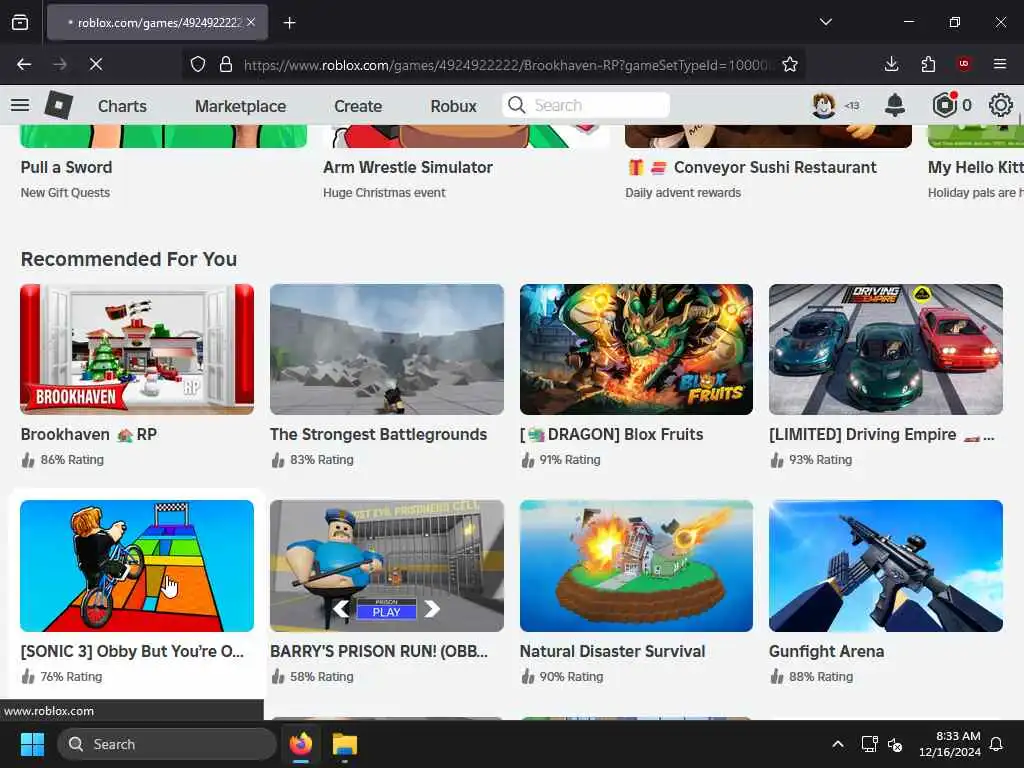
Task: Open the Firefox View icon
Action: point(20,23)
